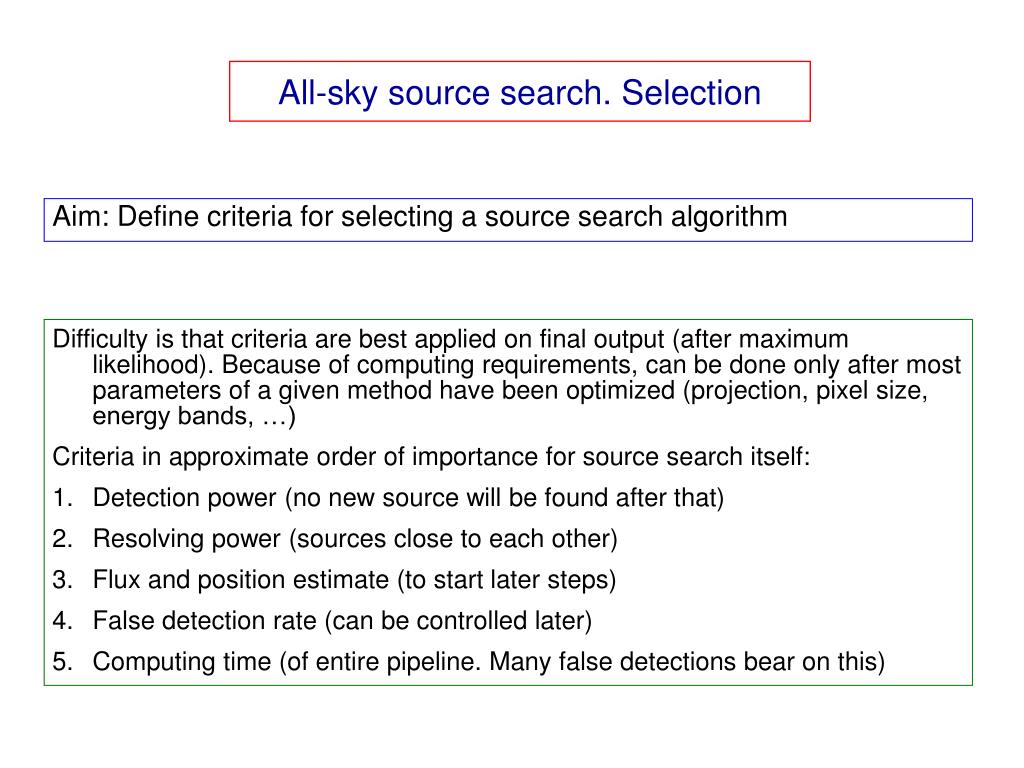
Task: Click the slide title 'All-sky source search. Selection'
Action: coord(520,92)
